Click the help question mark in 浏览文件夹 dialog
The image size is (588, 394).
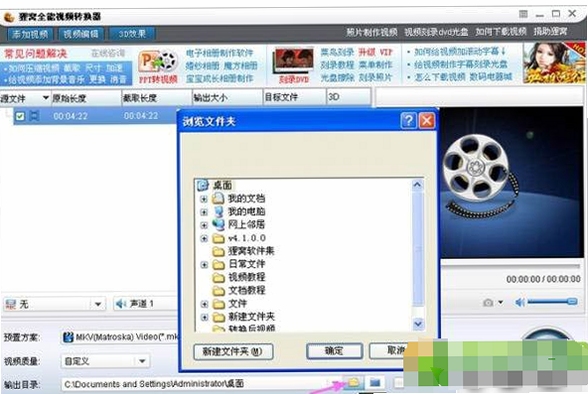click(x=408, y=121)
